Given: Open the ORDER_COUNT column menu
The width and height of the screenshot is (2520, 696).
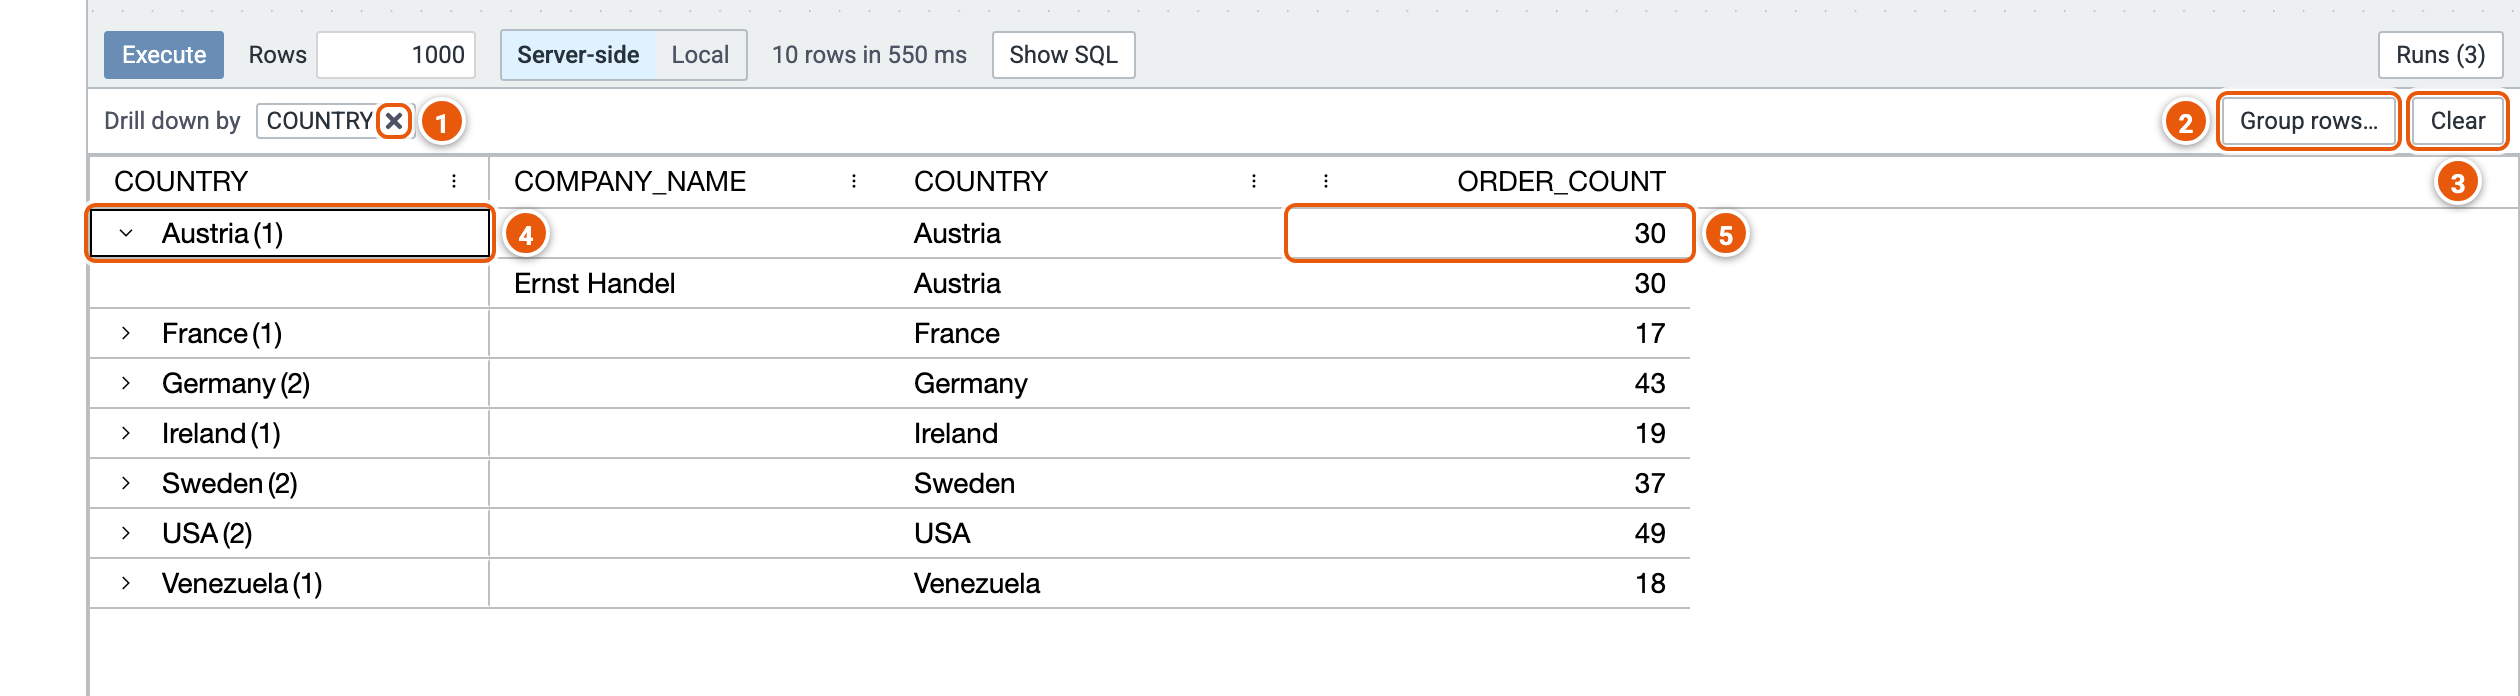Looking at the screenshot, I should (1326, 181).
